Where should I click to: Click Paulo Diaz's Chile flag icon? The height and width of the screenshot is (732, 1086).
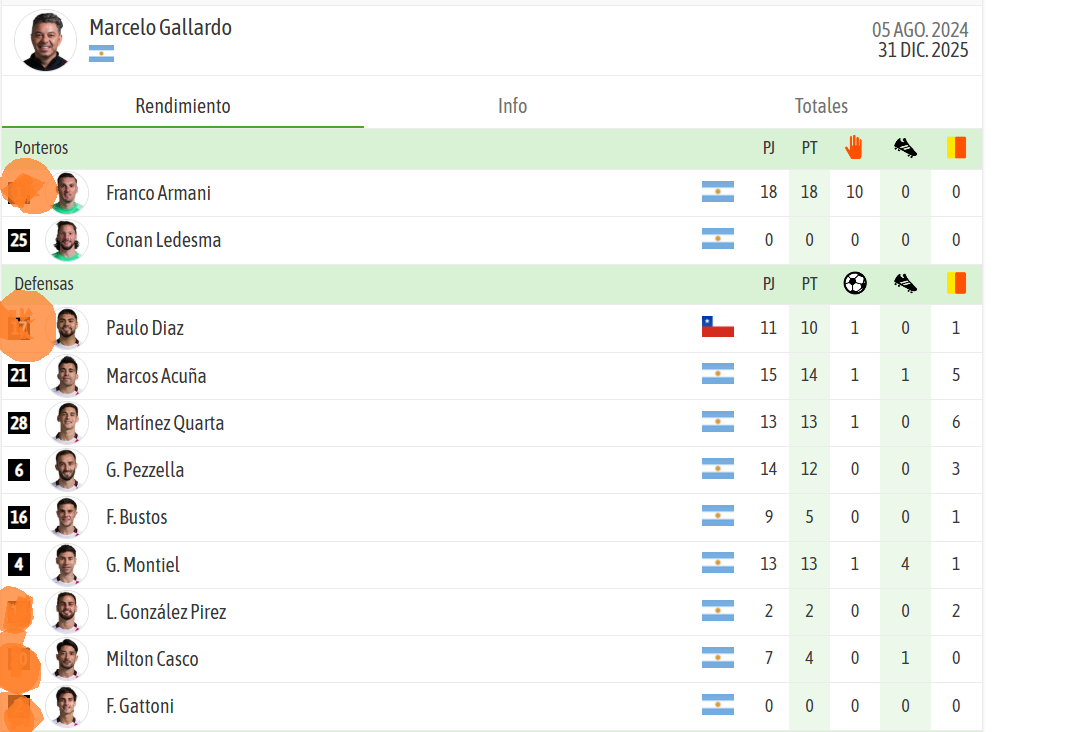click(718, 327)
